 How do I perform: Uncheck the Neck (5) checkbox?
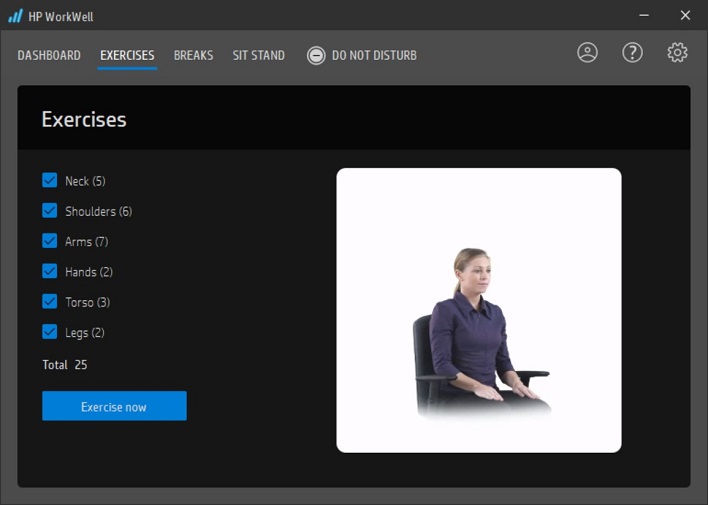point(50,180)
